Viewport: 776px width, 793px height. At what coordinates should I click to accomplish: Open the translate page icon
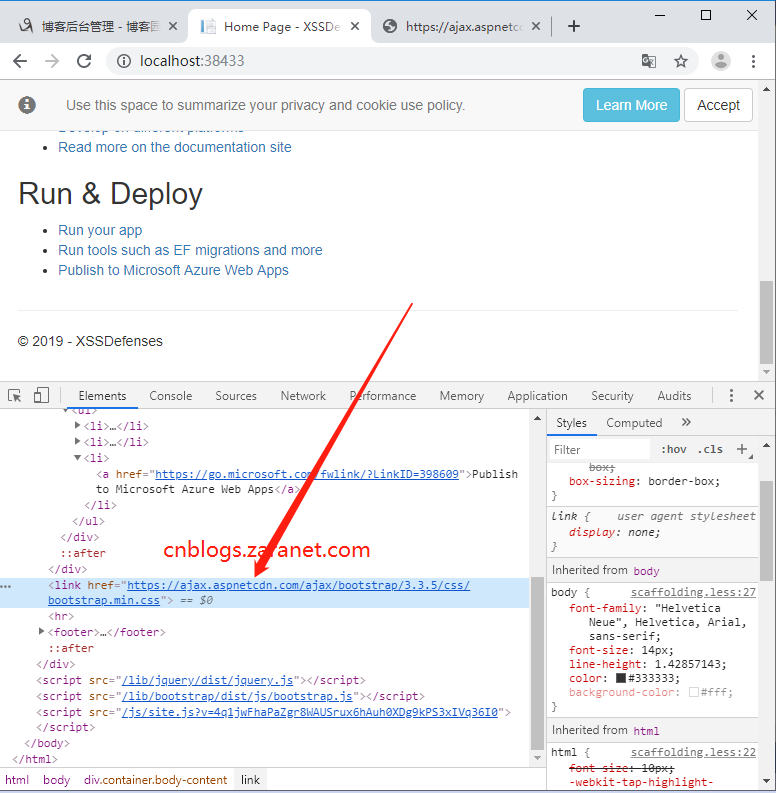pyautogui.click(x=649, y=61)
